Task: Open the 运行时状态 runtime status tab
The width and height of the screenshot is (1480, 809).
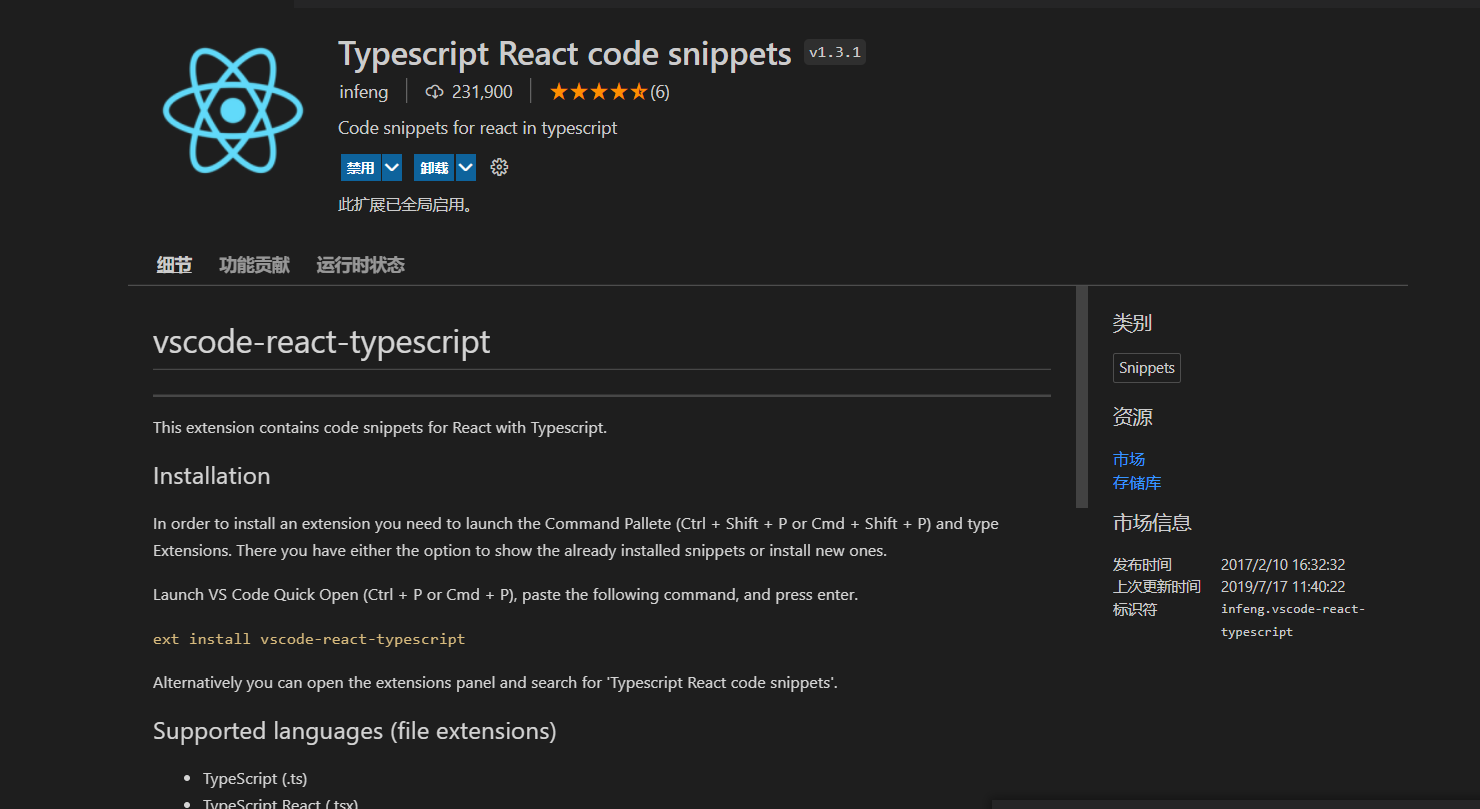Action: (x=360, y=265)
